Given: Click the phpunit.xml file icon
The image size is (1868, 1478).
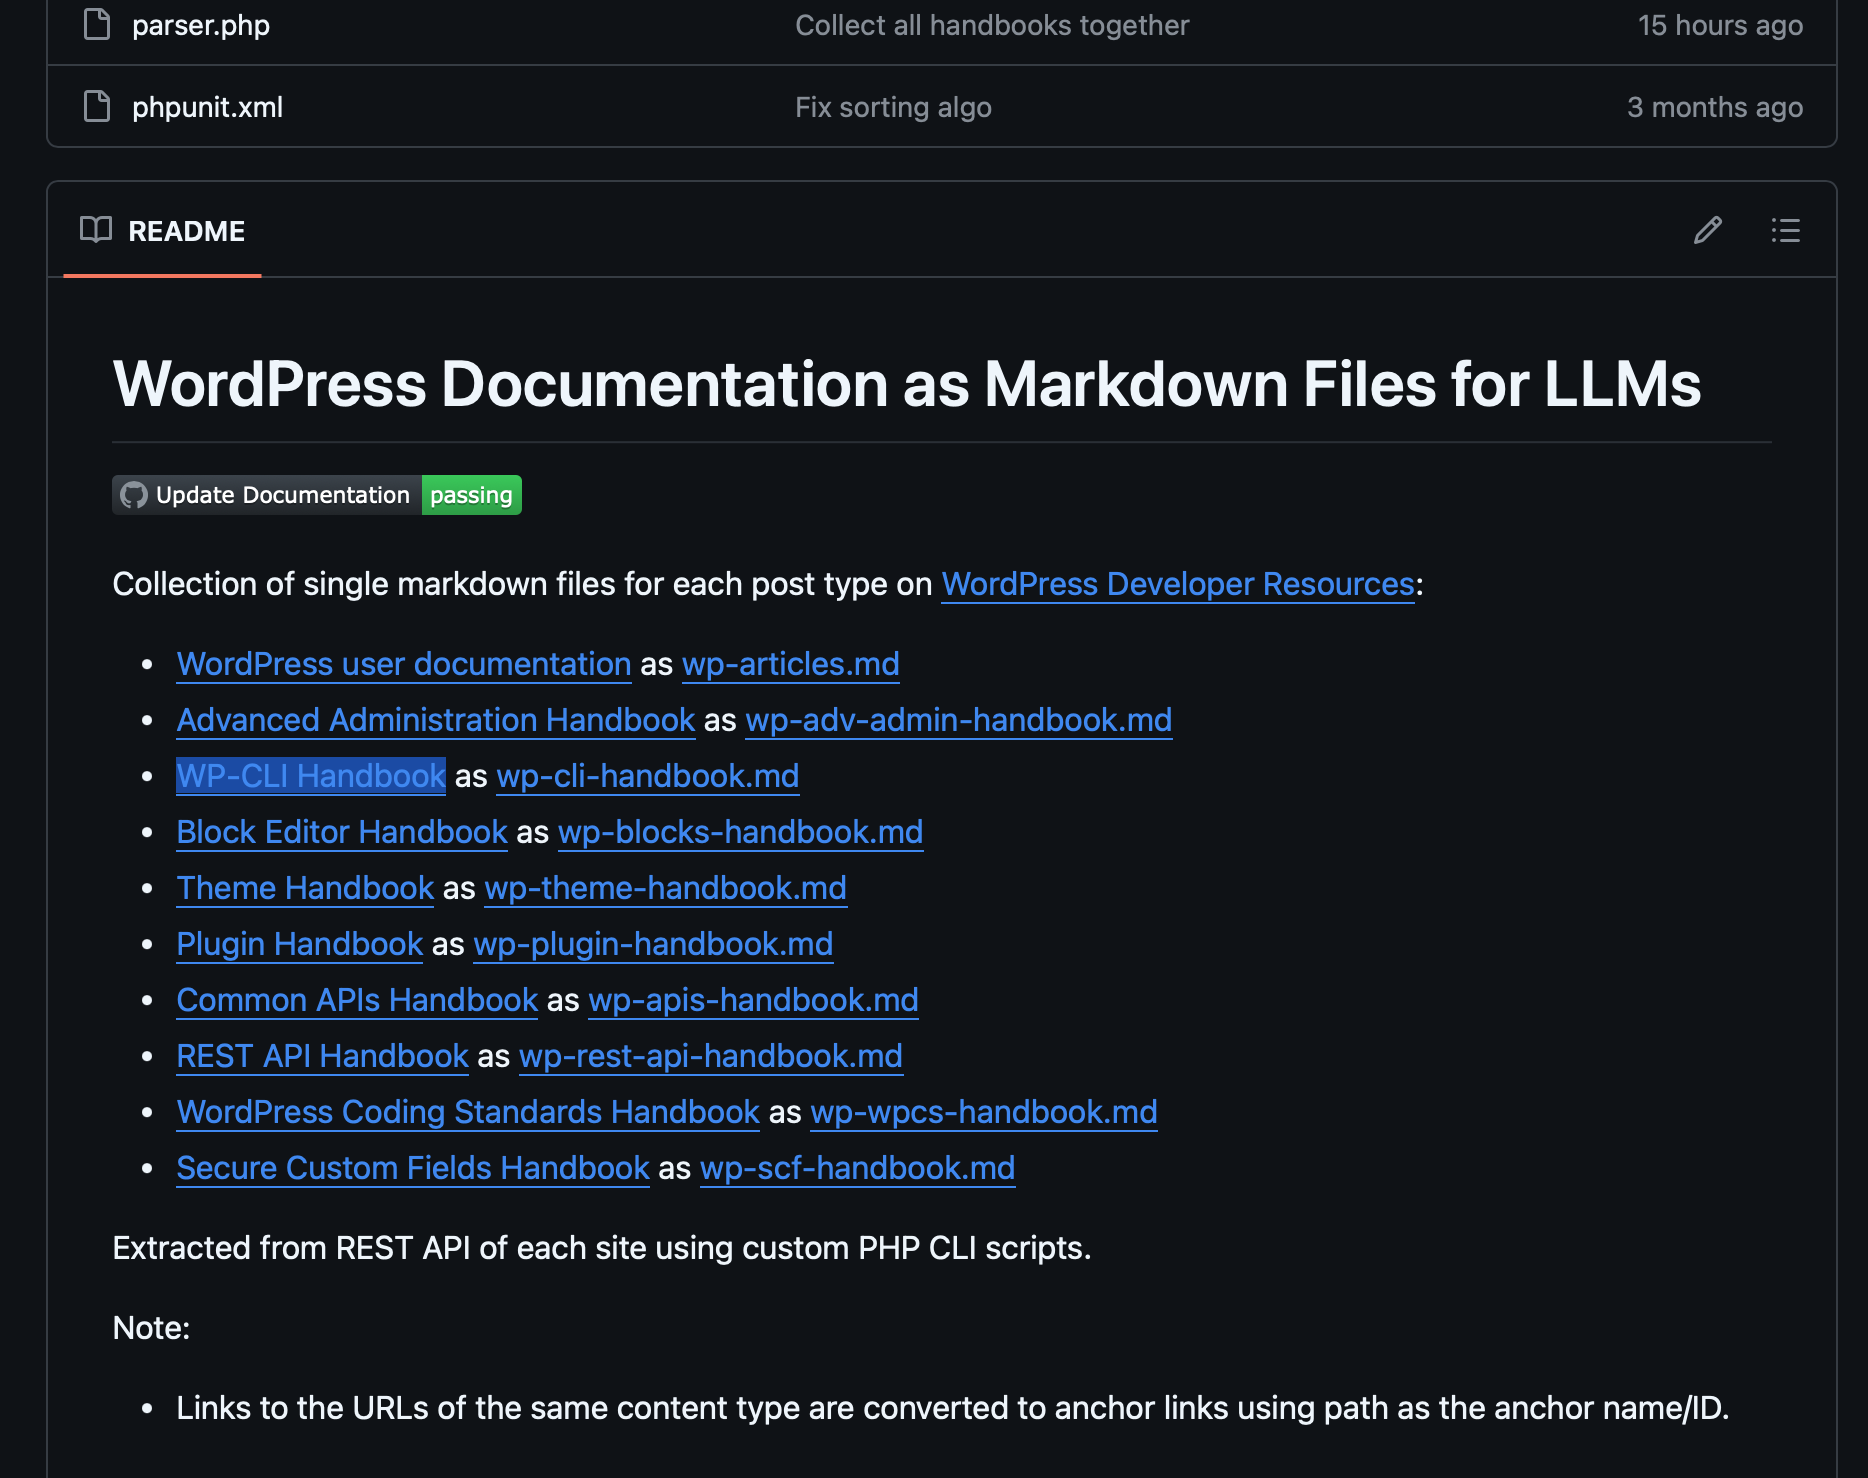Looking at the screenshot, I should 97,106.
